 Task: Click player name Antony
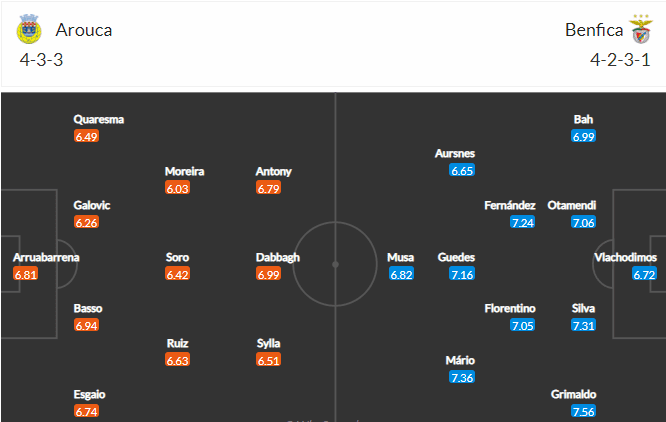[274, 172]
